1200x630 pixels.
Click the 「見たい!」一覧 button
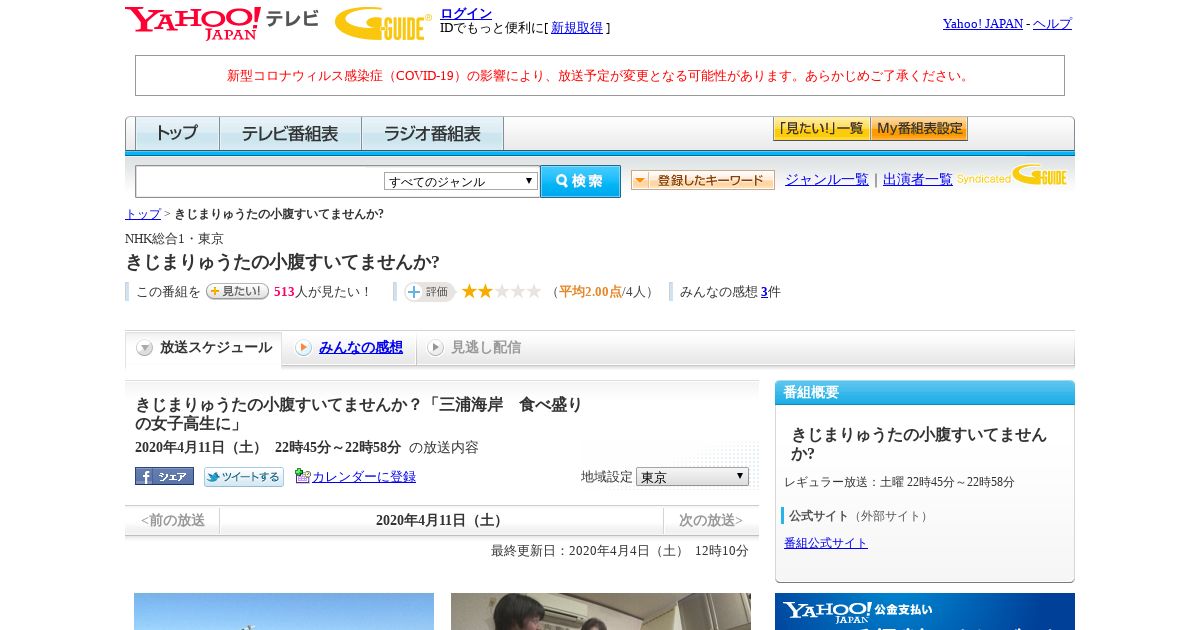click(x=821, y=129)
